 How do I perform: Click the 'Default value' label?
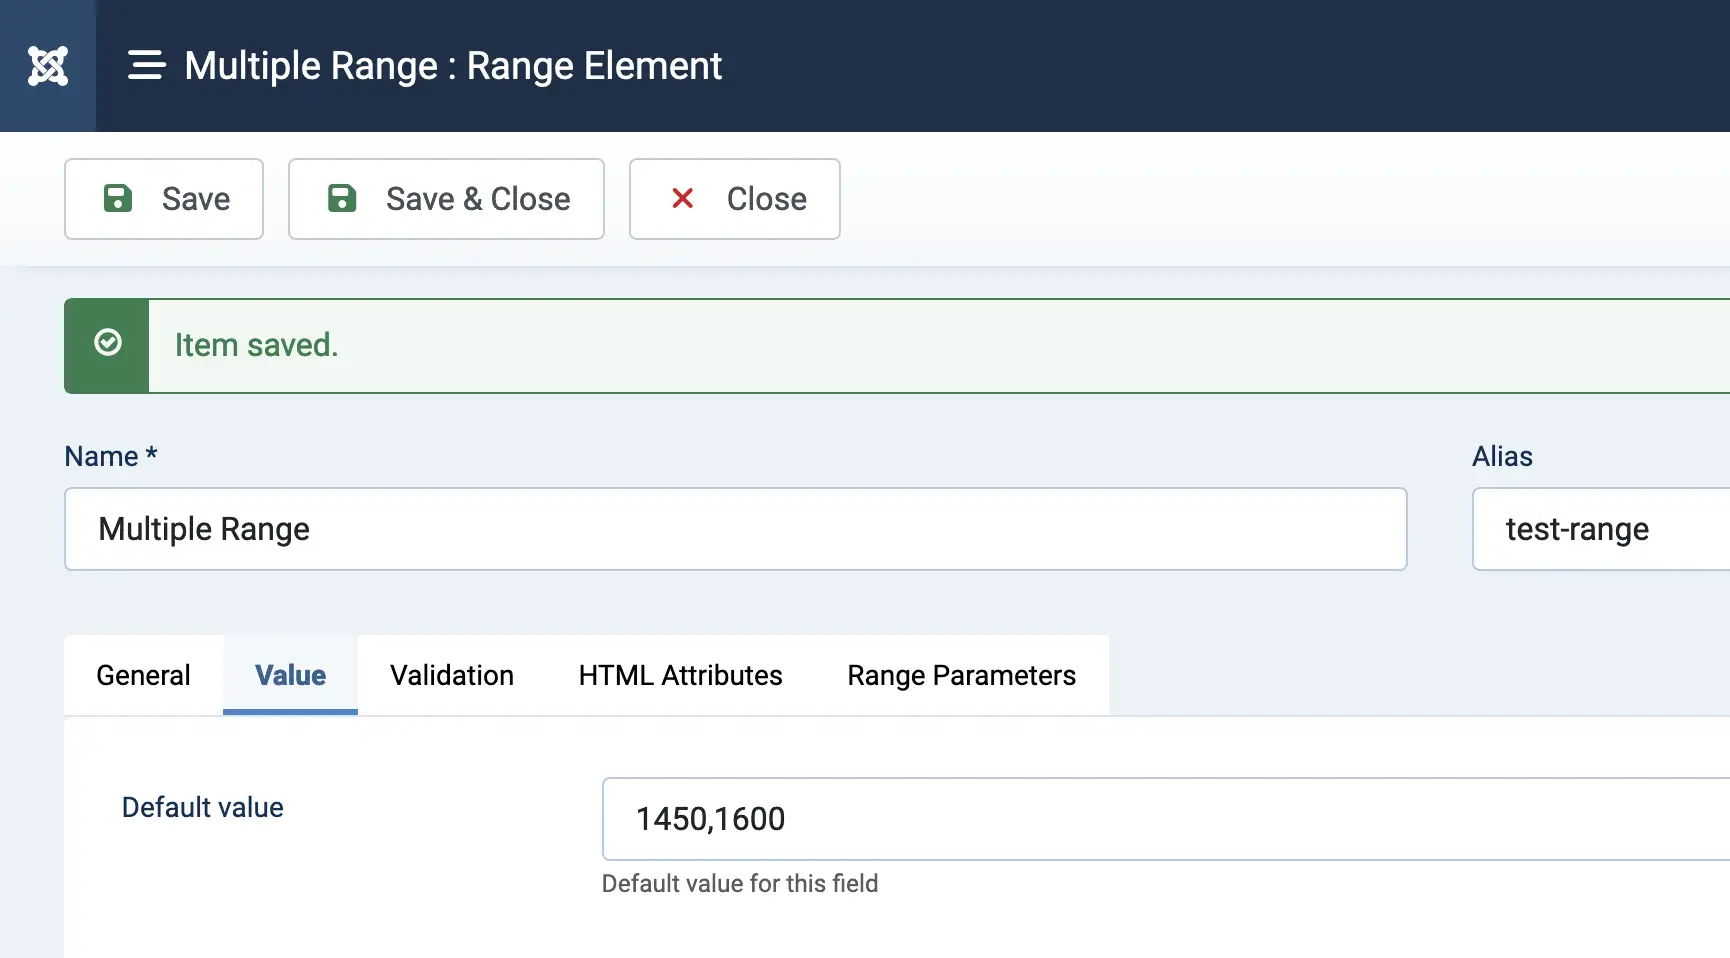point(203,807)
